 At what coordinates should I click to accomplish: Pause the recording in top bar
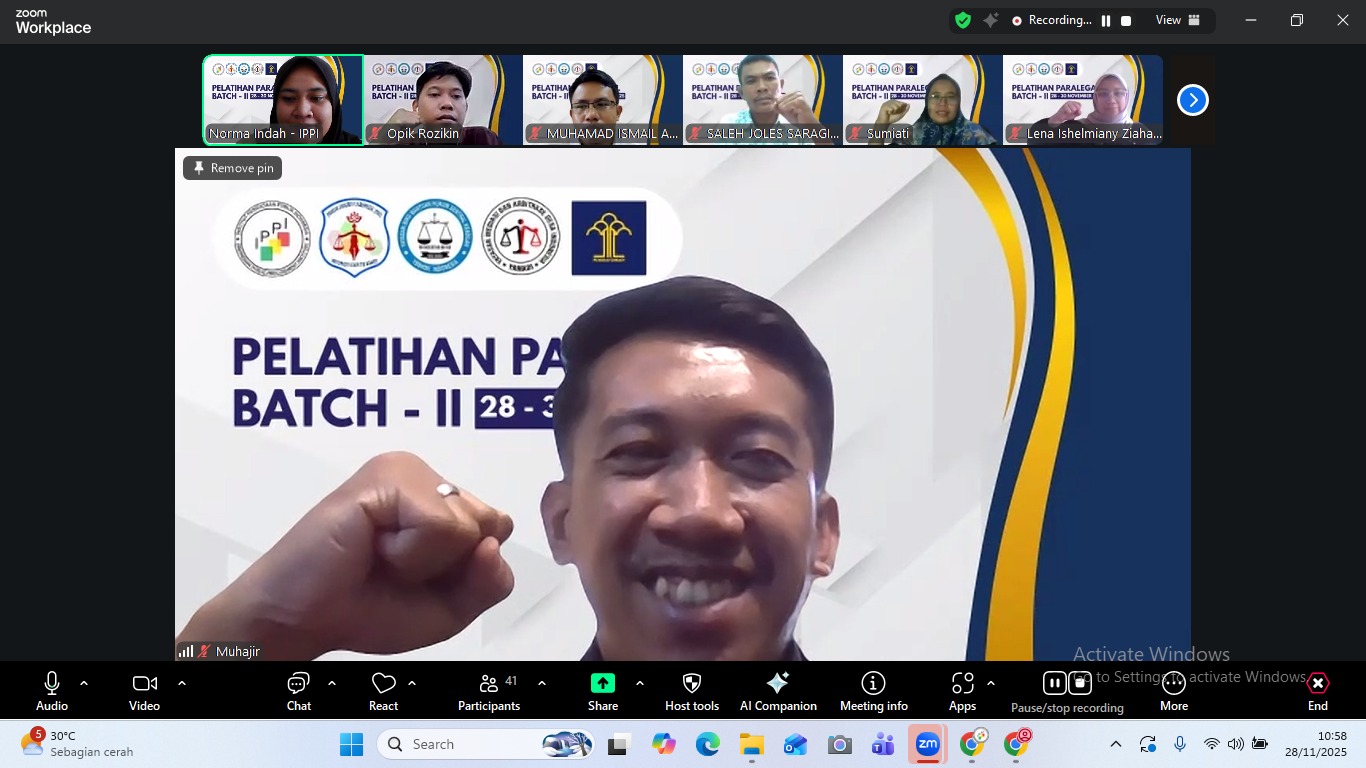pyautogui.click(x=1106, y=21)
